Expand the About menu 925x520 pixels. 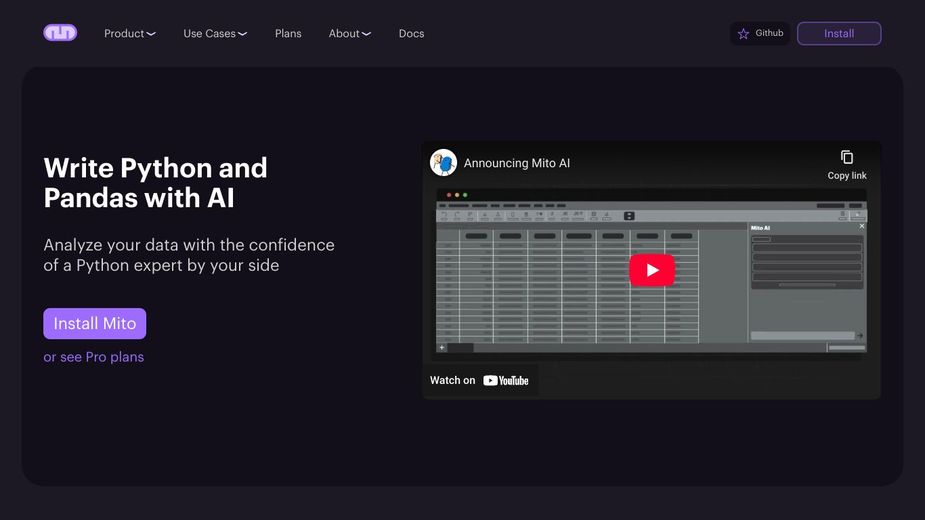pos(349,34)
